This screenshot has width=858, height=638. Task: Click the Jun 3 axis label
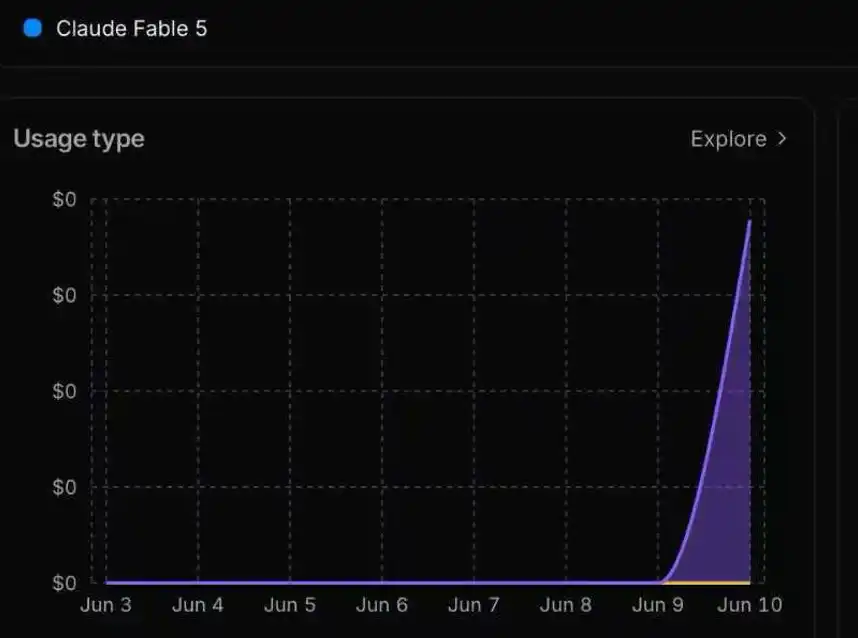[106, 605]
